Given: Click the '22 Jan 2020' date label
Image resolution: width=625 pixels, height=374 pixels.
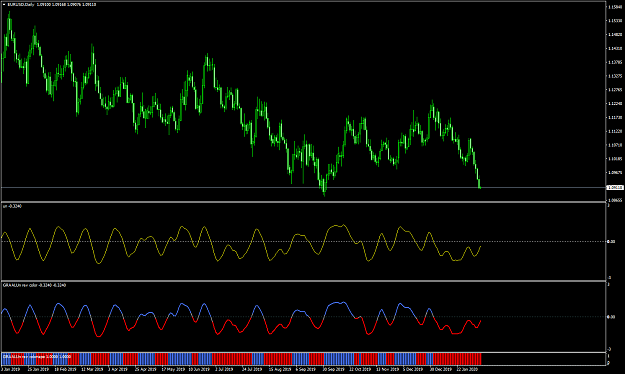Looking at the screenshot, I should [467, 369].
